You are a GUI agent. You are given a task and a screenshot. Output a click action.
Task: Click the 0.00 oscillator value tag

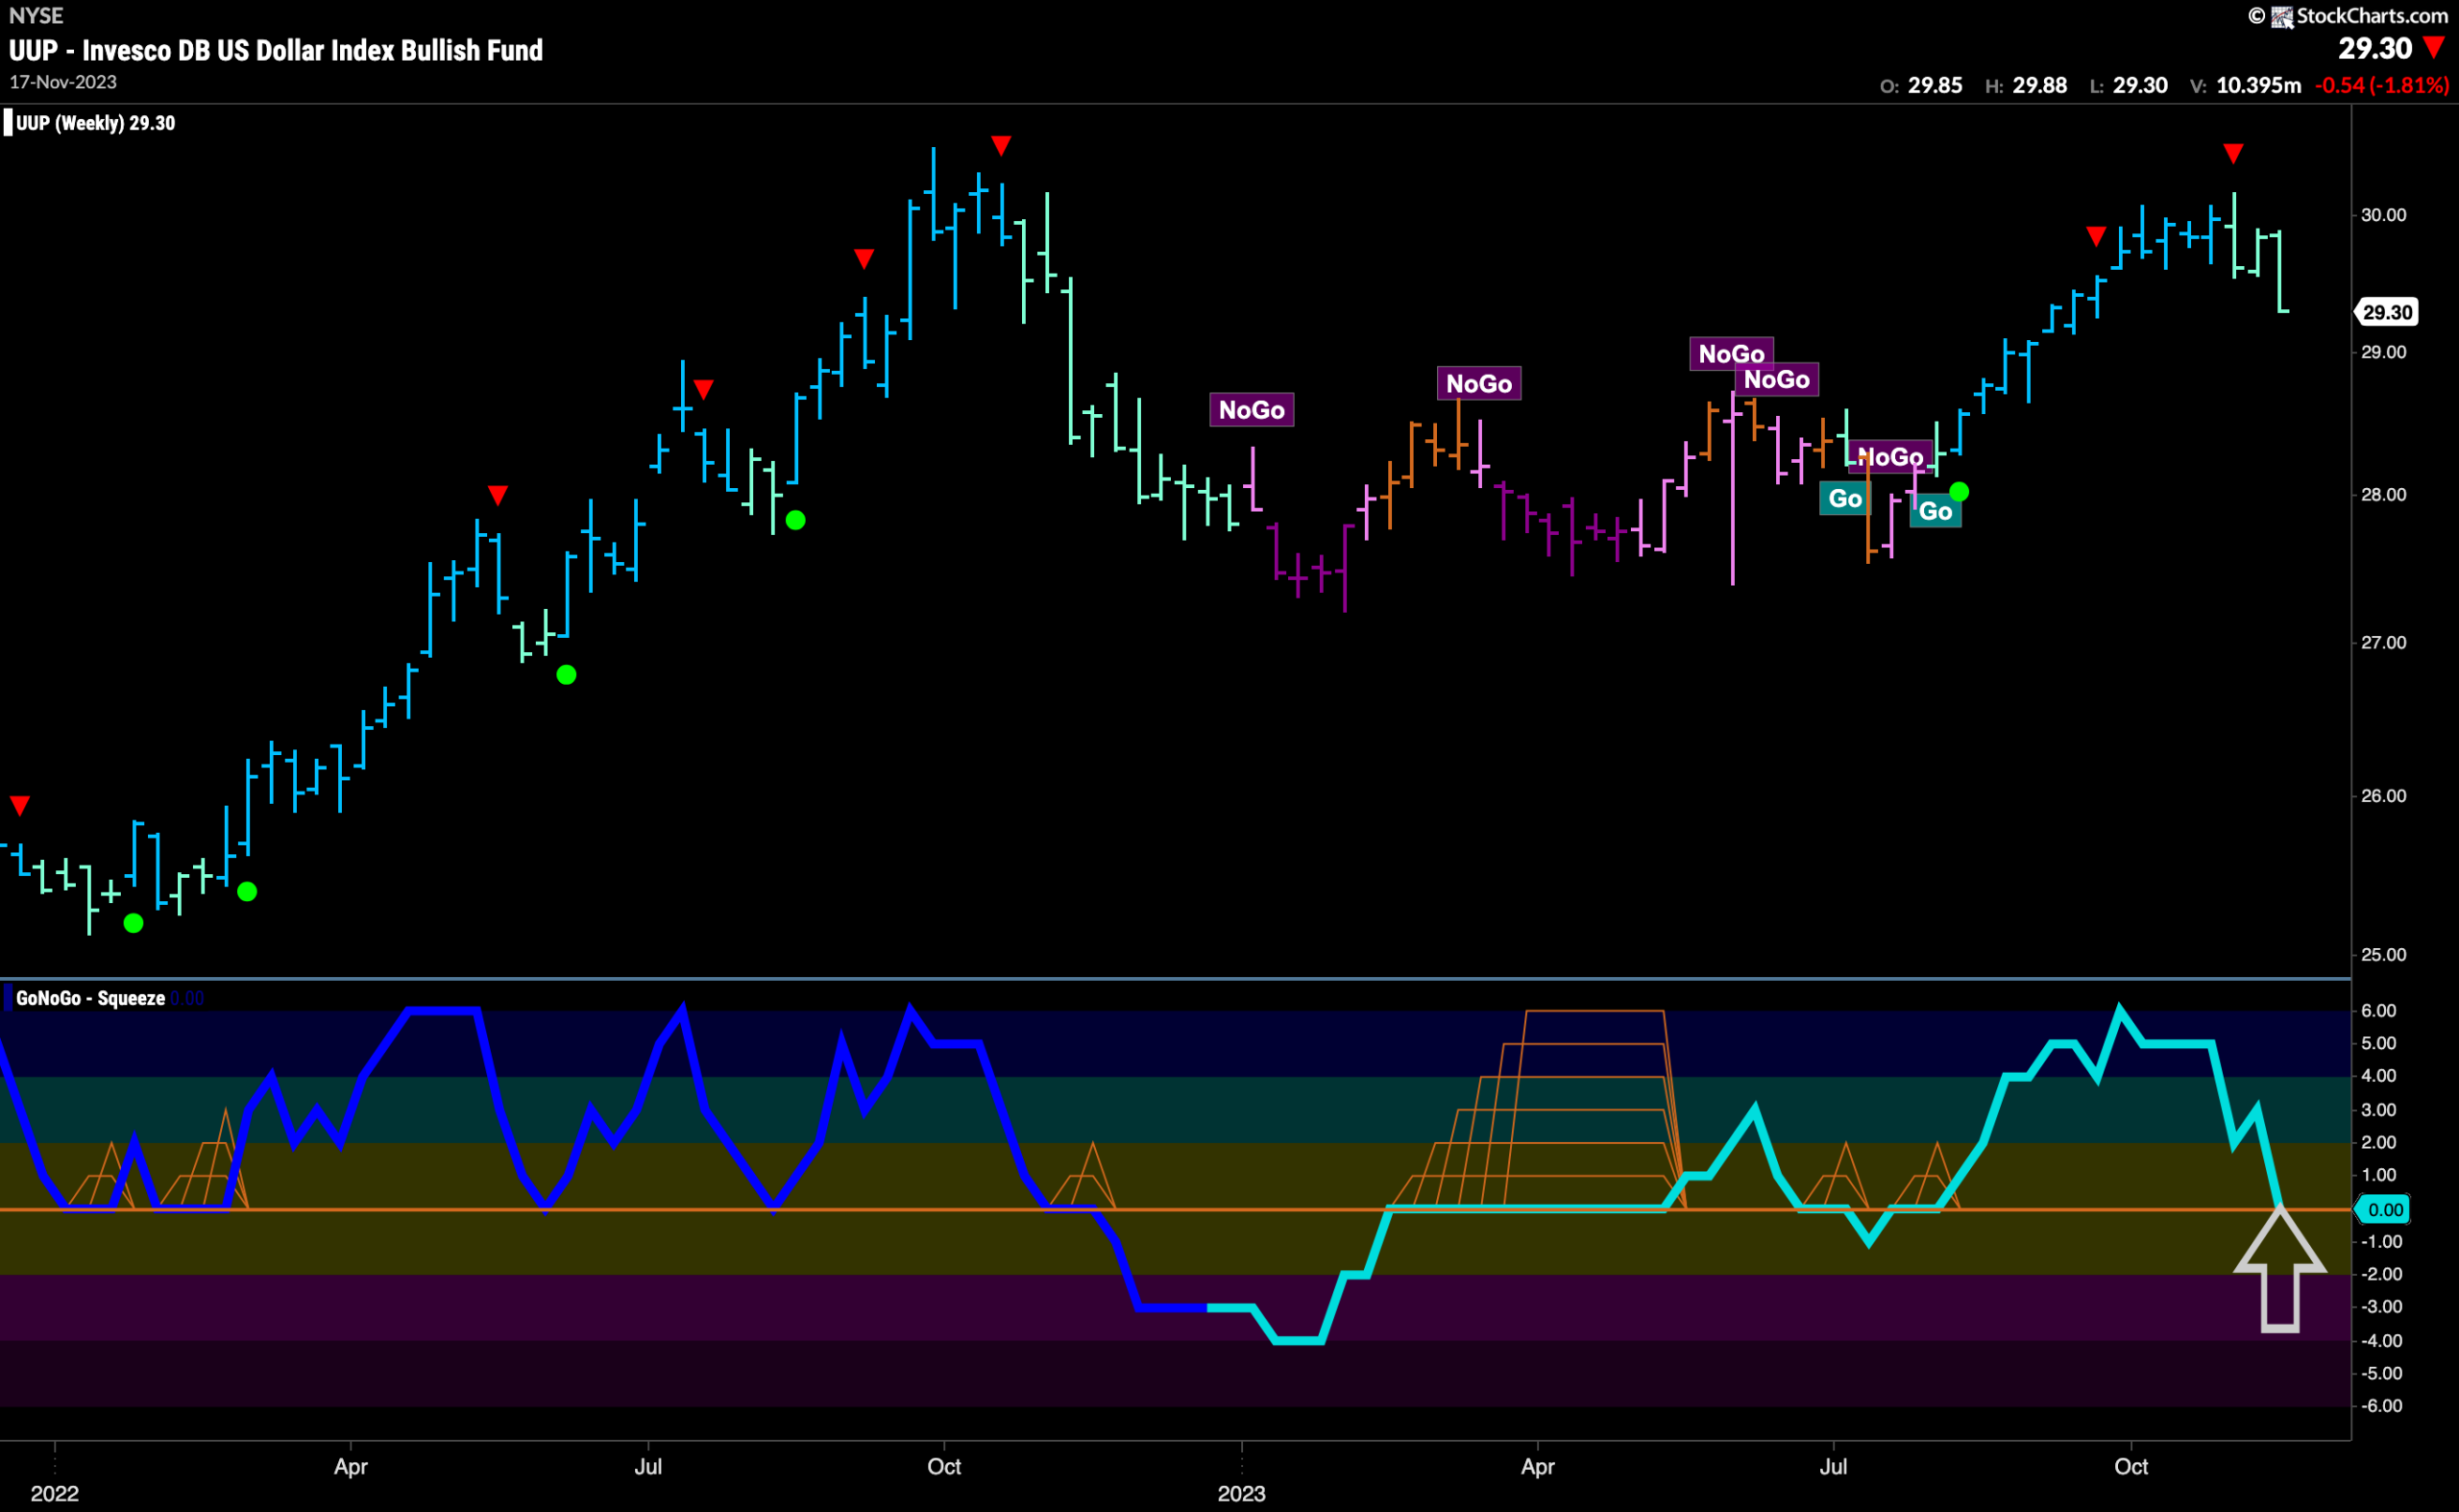click(2384, 1209)
